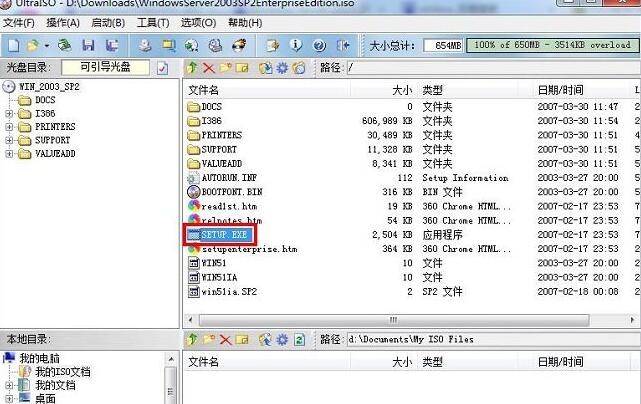Click the make CD/DVD image icon
The height and width of the screenshot is (404, 641).
coord(145,45)
